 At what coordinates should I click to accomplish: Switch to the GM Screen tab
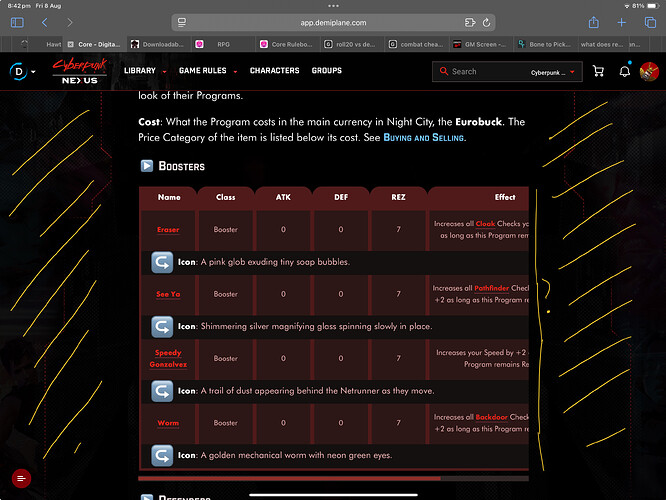[x=482, y=44]
